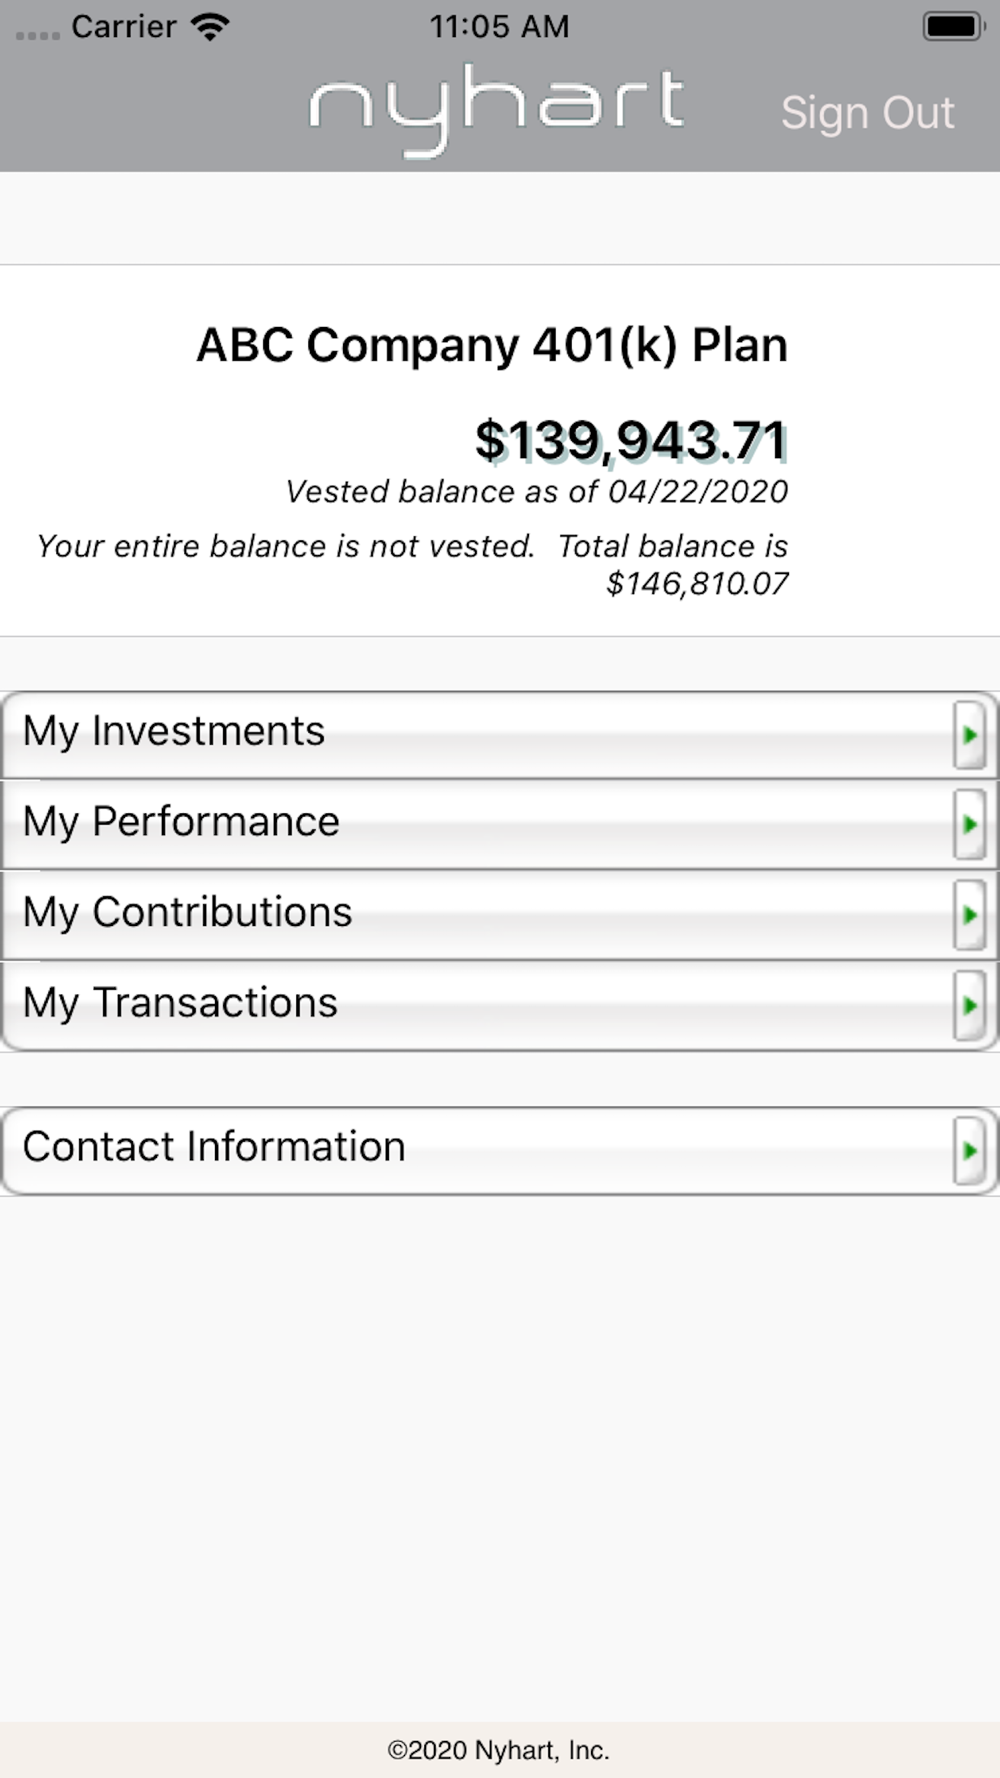This screenshot has height=1778, width=1000.
Task: Select the My Contributions label
Action: (187, 913)
